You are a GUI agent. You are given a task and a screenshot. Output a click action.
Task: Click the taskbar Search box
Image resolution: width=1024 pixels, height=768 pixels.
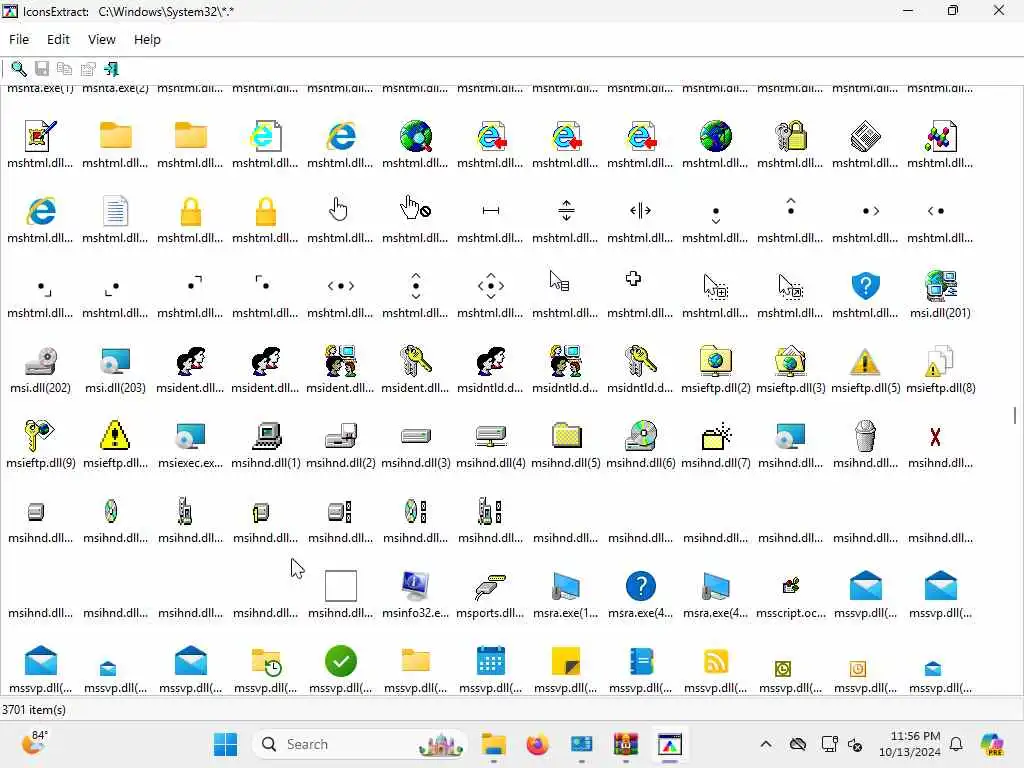click(x=360, y=744)
